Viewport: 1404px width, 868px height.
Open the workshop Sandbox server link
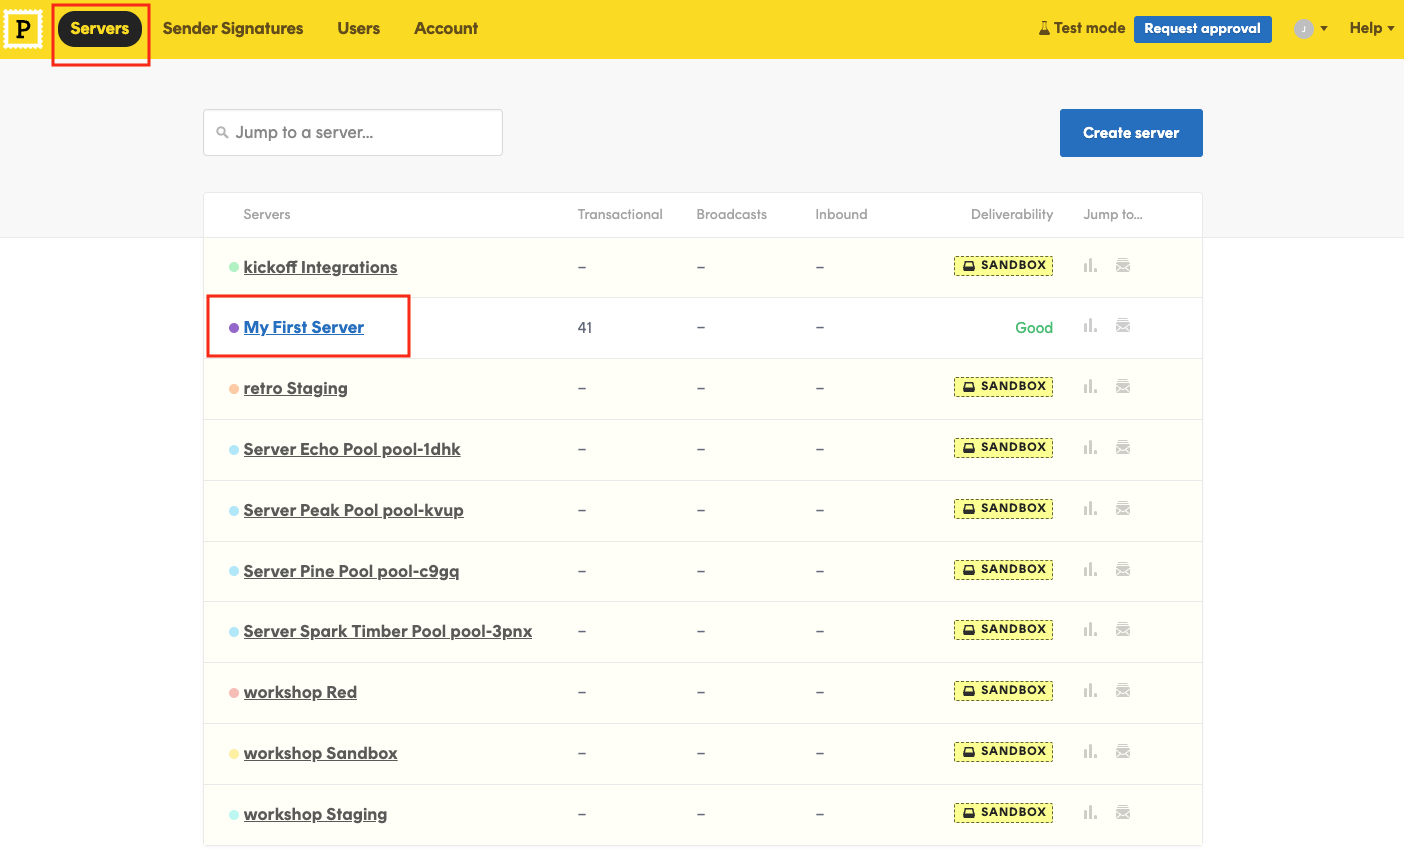(x=320, y=753)
